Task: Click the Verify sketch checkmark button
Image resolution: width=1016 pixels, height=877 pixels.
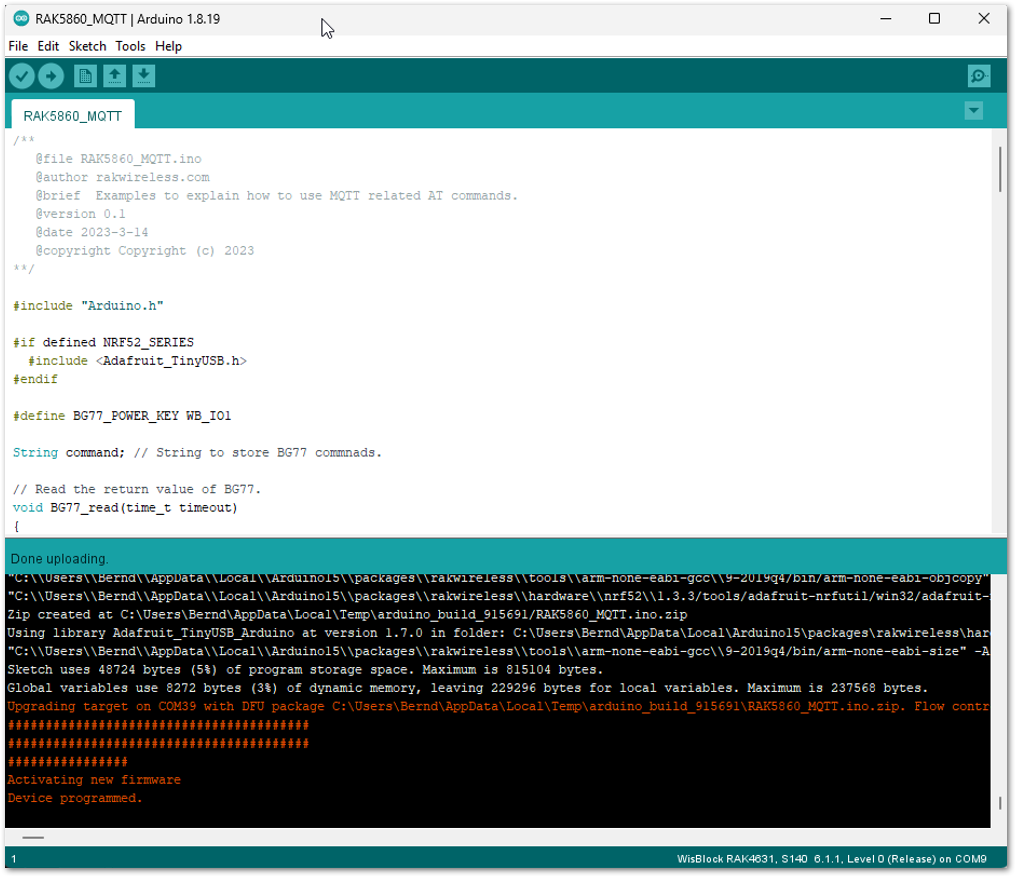Action: coord(21,76)
